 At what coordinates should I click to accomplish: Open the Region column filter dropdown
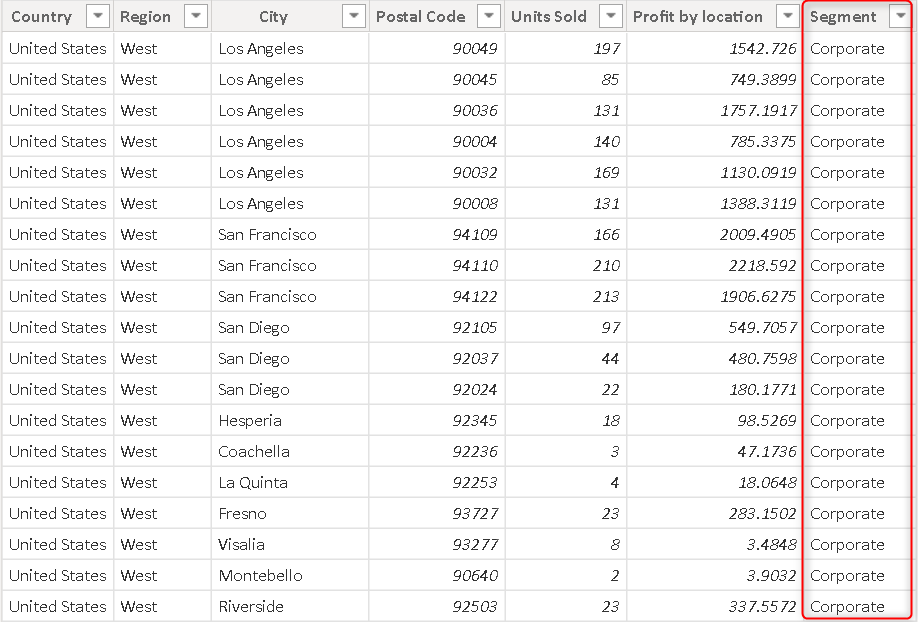coord(196,16)
